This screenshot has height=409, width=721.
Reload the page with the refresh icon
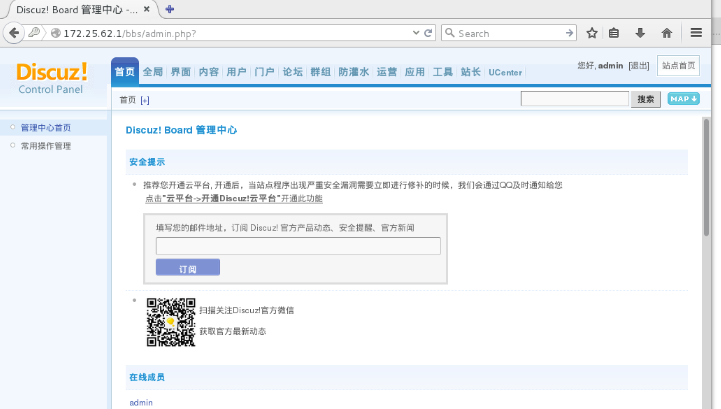[428, 33]
